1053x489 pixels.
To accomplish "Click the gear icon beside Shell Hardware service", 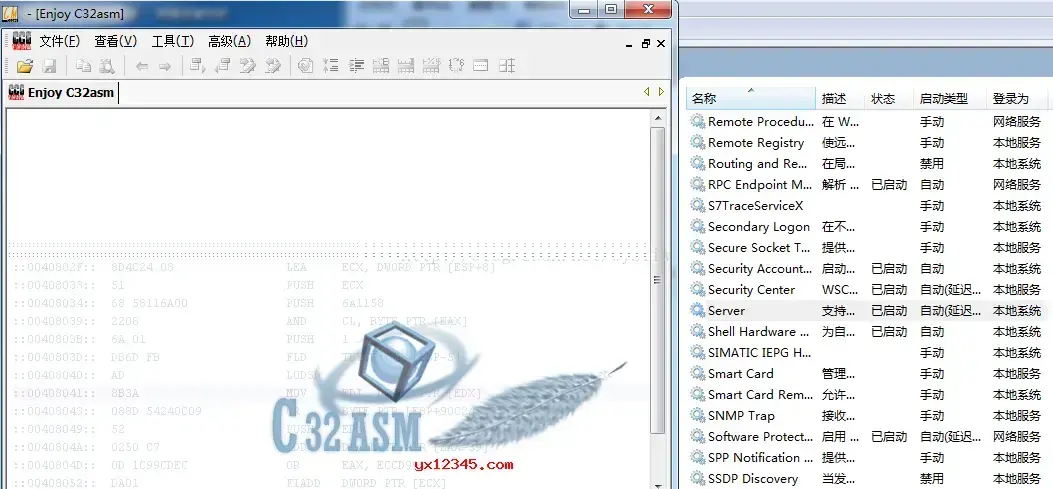I will (698, 332).
